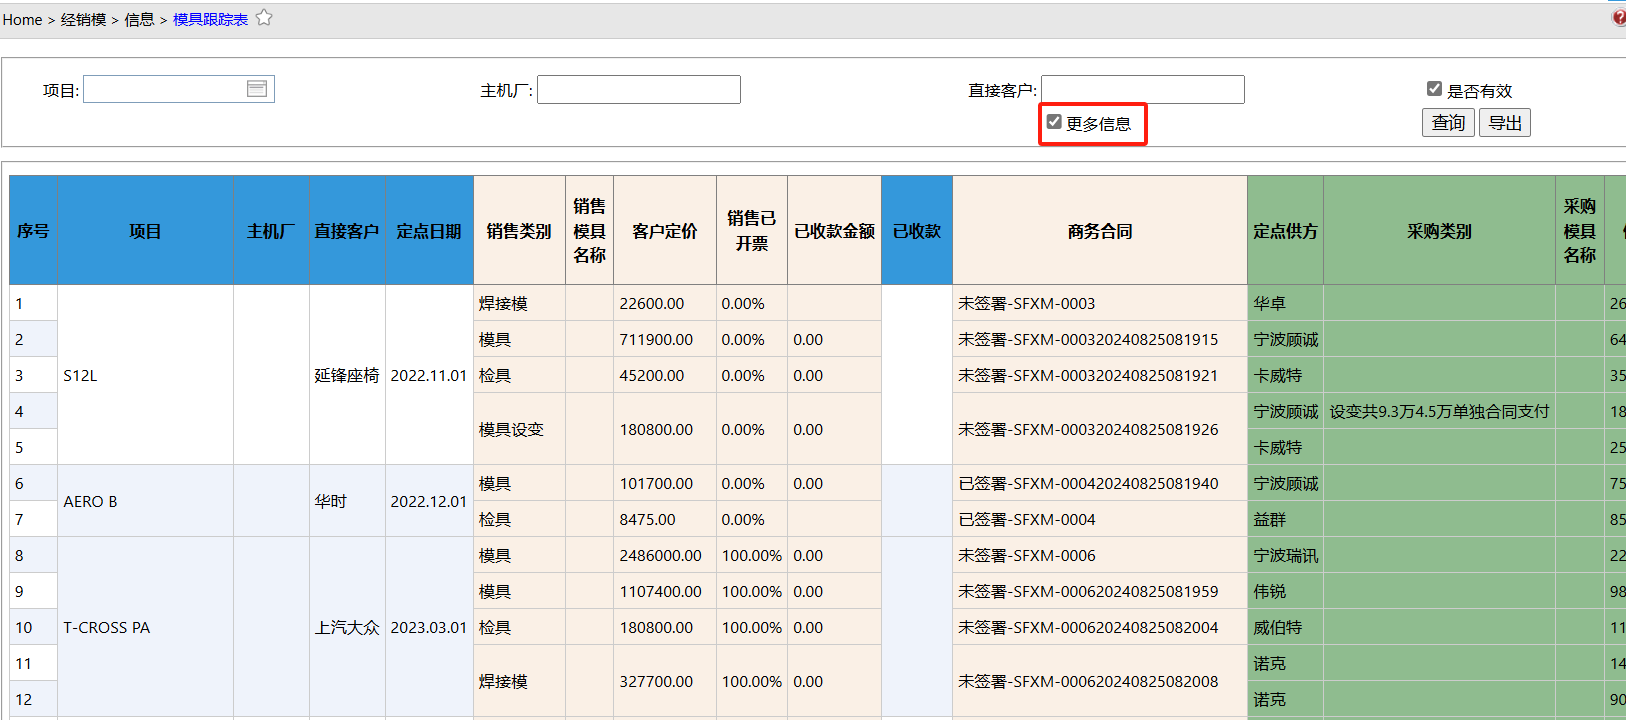Click the 导出 button
The width and height of the screenshot is (1626, 720).
[x=1505, y=123]
